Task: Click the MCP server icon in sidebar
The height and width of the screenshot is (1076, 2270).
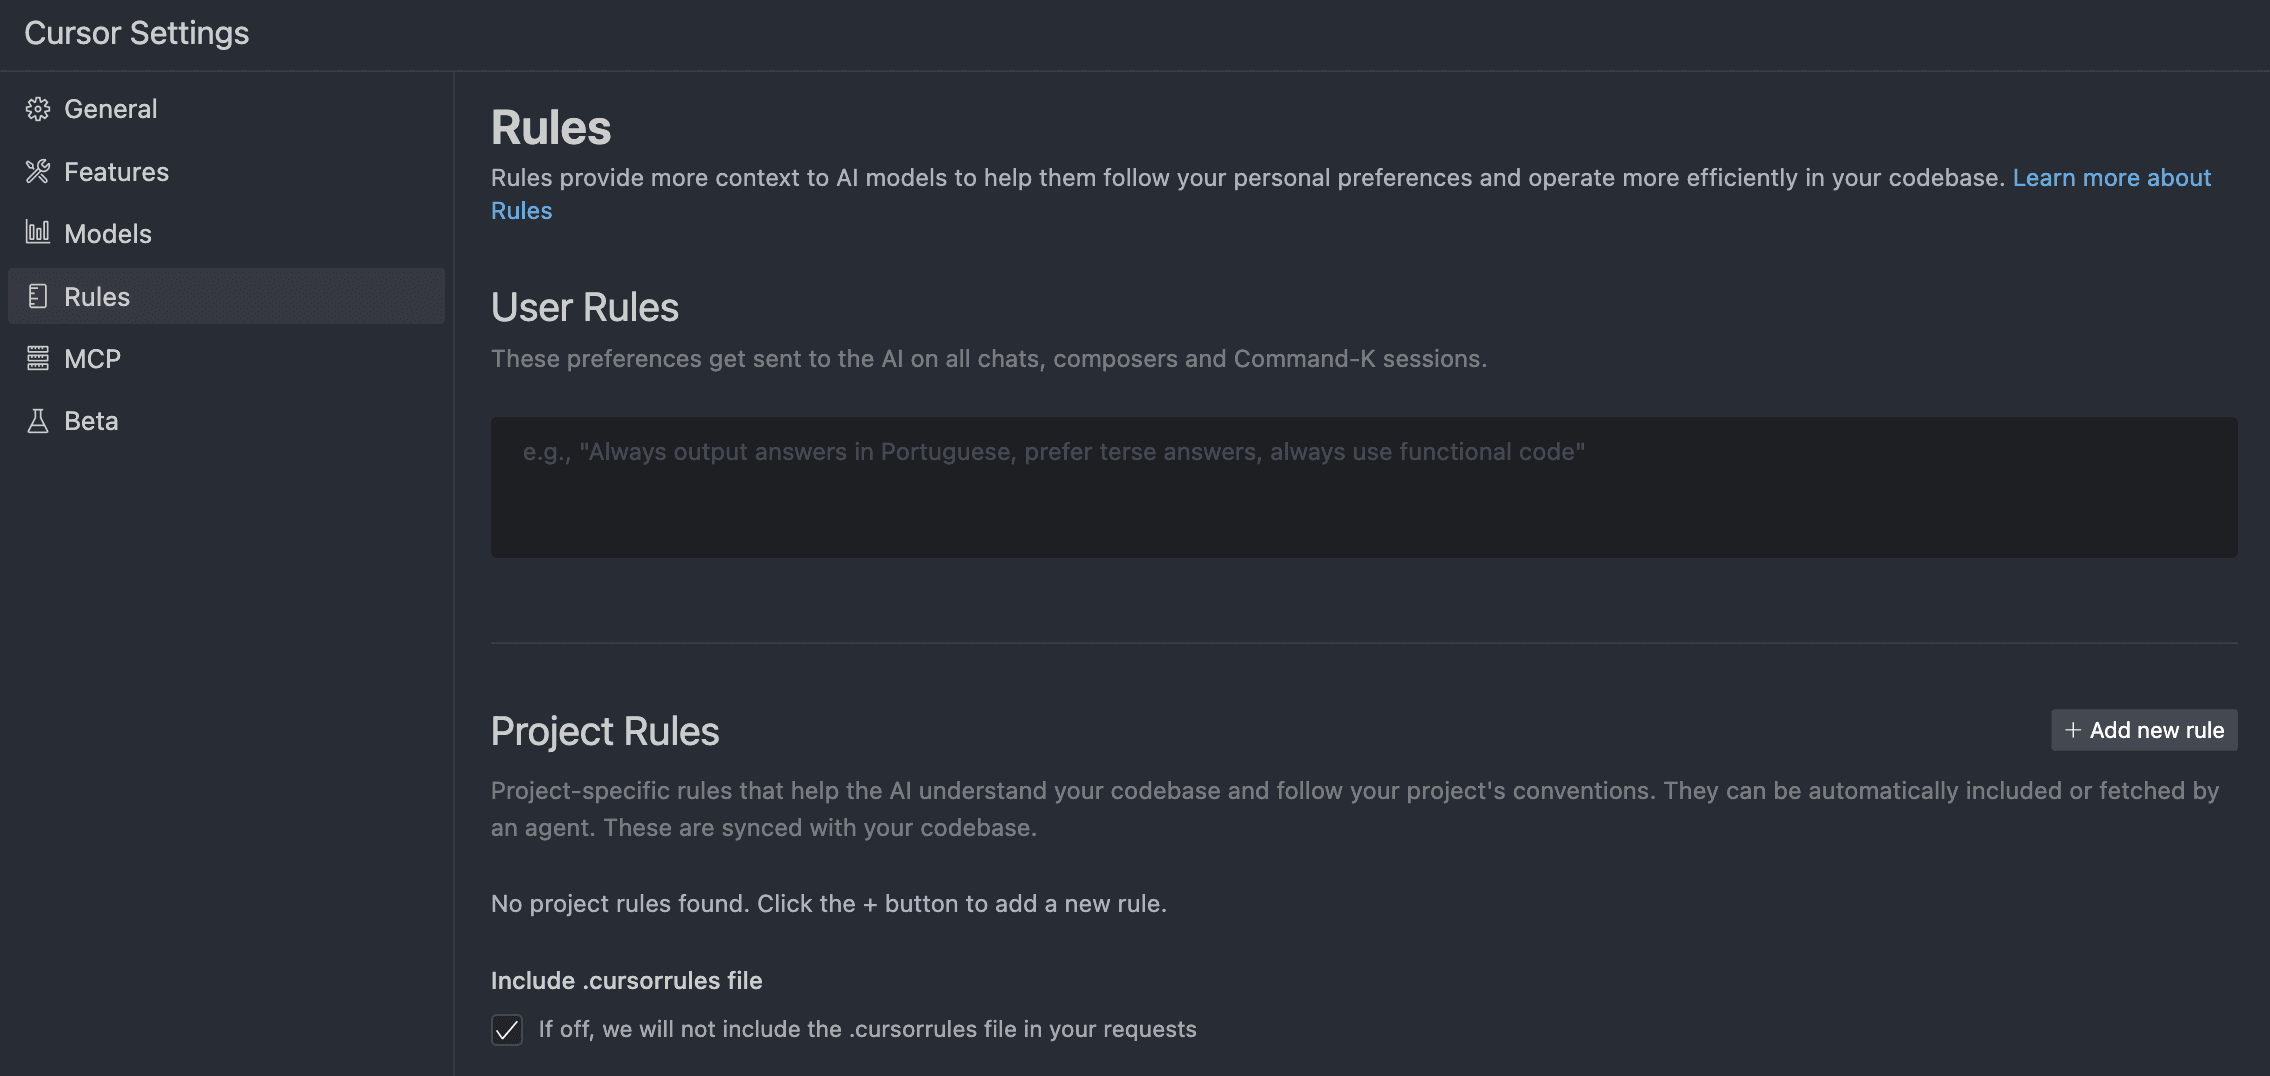Action: click(37, 358)
